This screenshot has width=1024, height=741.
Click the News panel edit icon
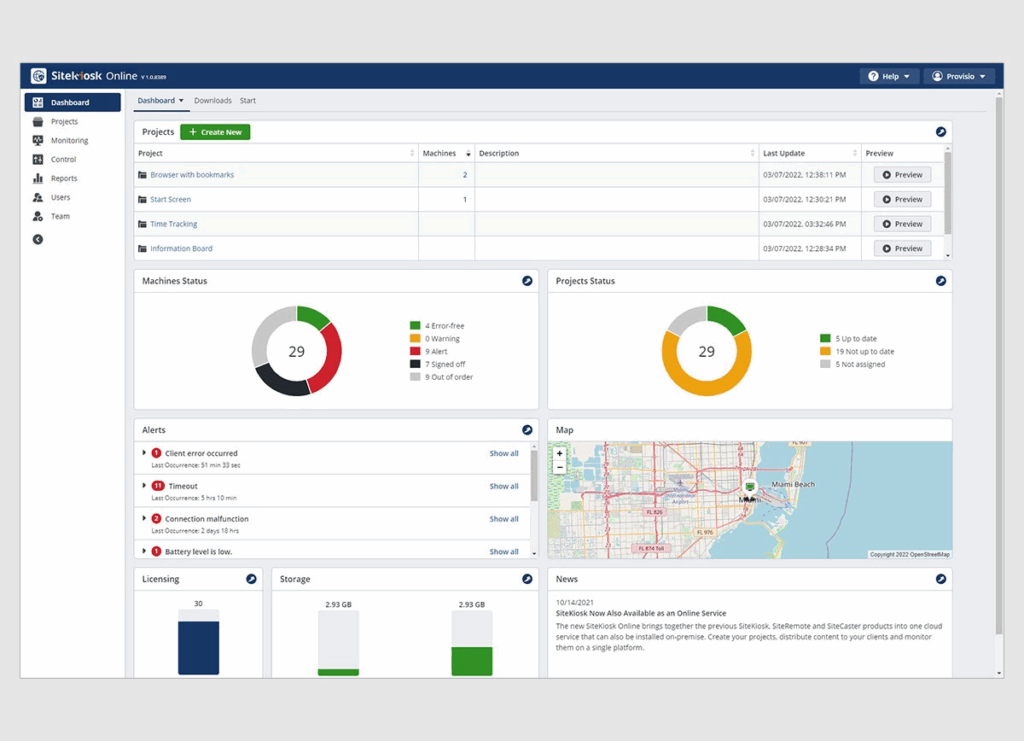[940, 579]
